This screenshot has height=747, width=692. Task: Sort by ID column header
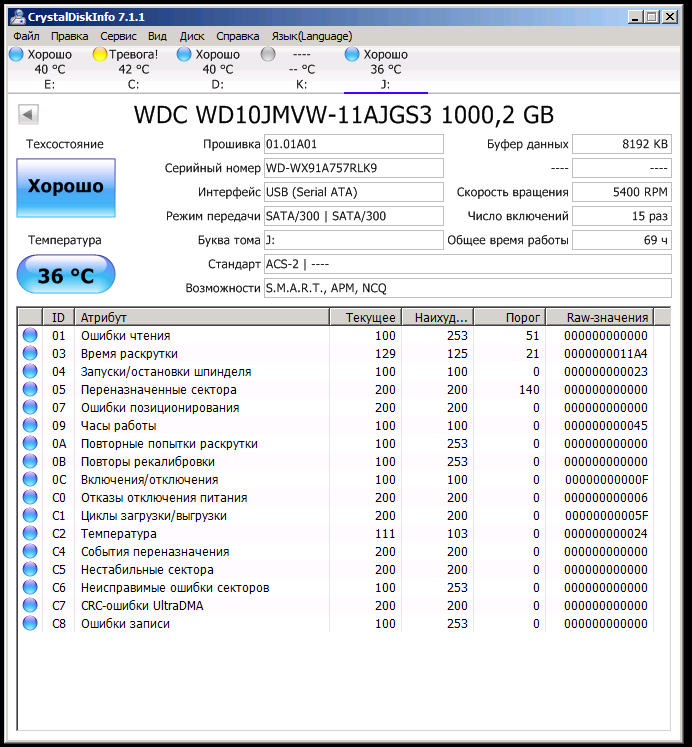(59, 317)
